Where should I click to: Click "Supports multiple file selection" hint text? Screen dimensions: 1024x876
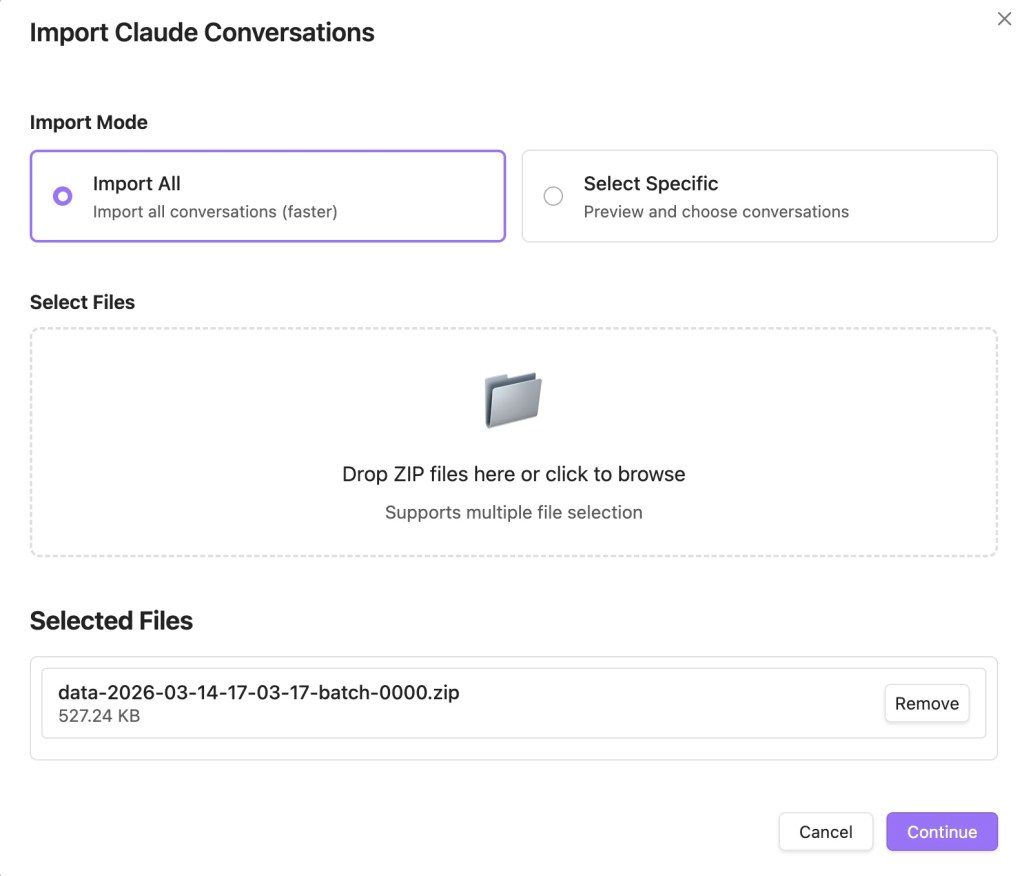coord(513,513)
